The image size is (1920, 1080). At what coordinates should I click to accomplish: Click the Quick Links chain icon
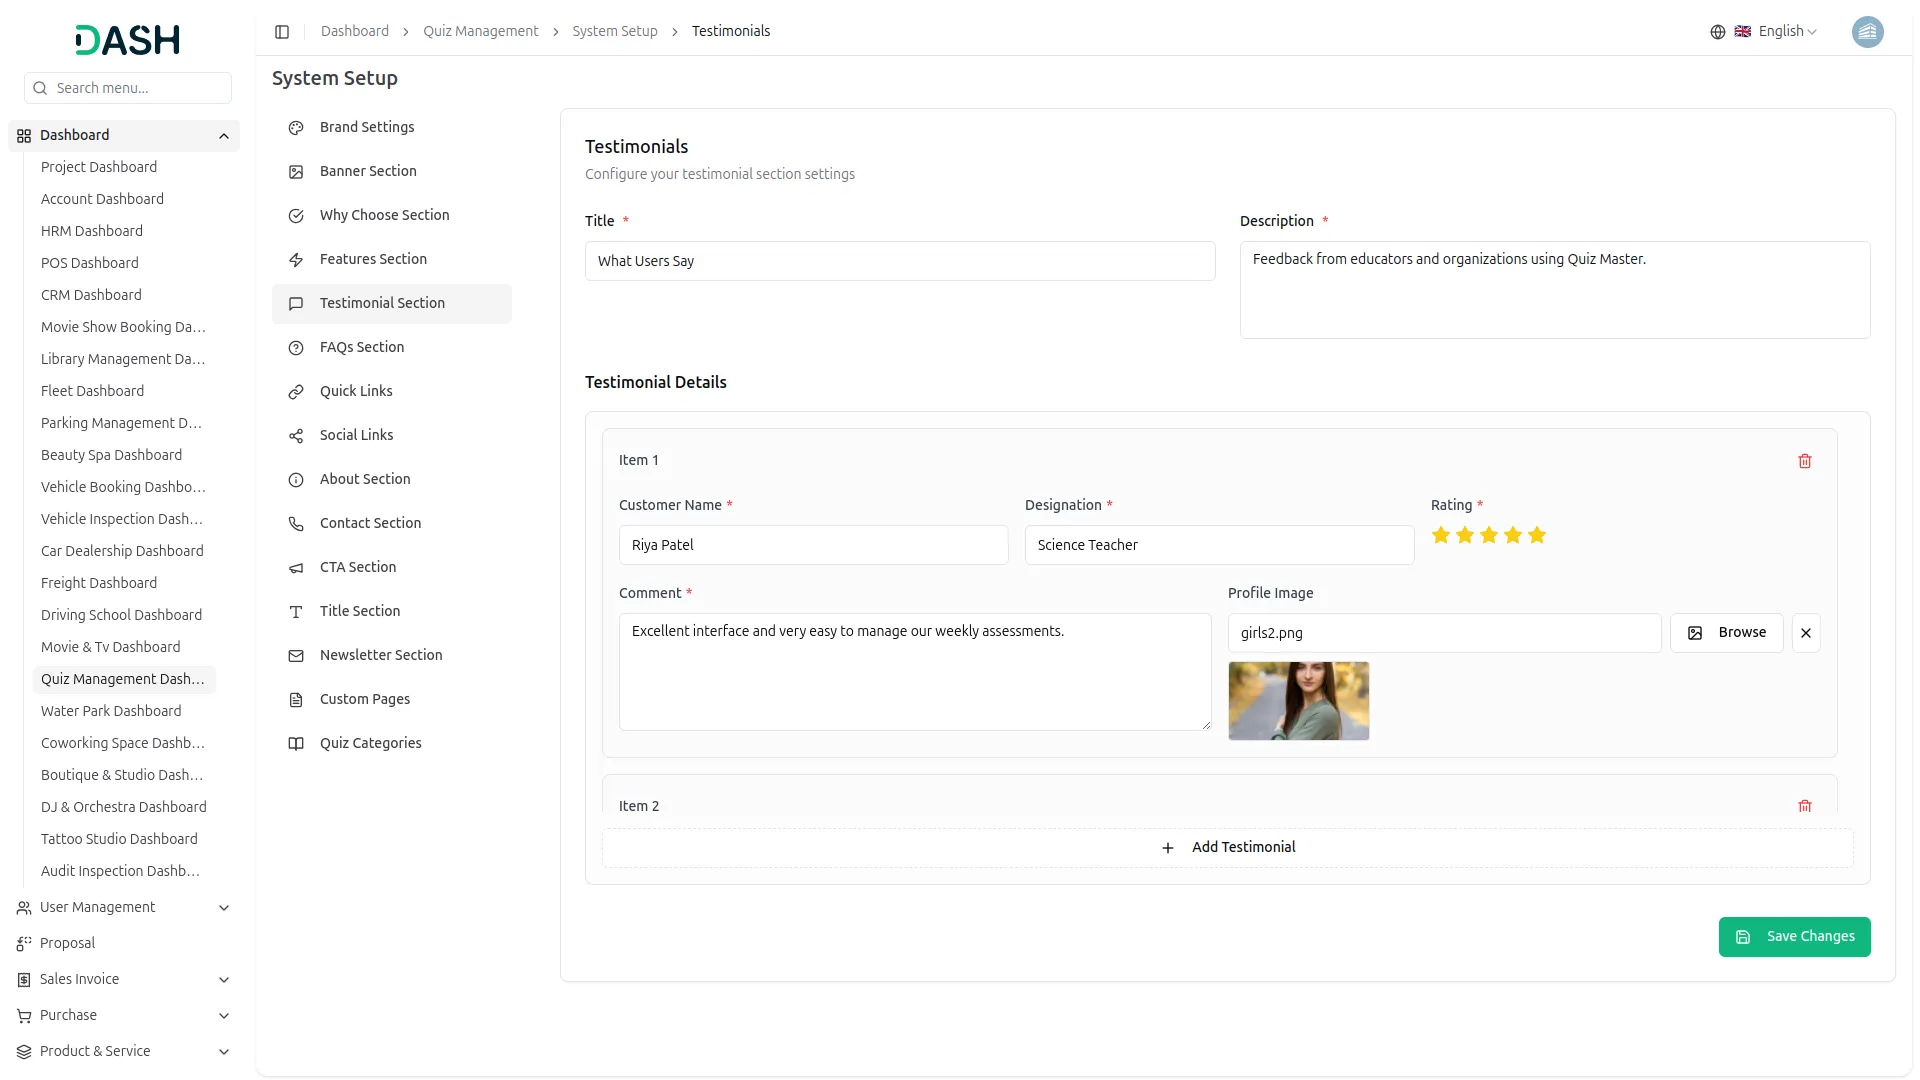click(296, 392)
